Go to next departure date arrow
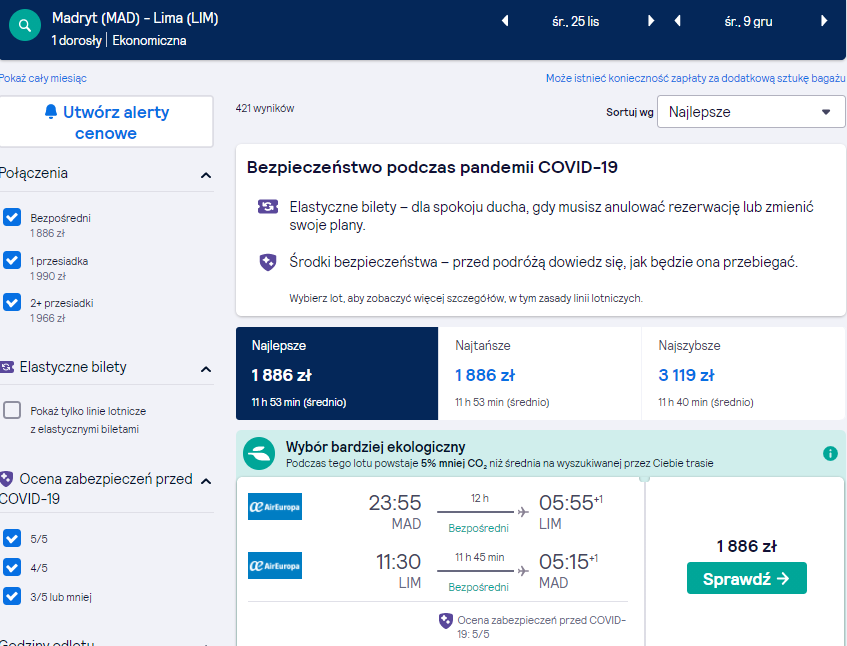This screenshot has width=847, height=646. (651, 21)
